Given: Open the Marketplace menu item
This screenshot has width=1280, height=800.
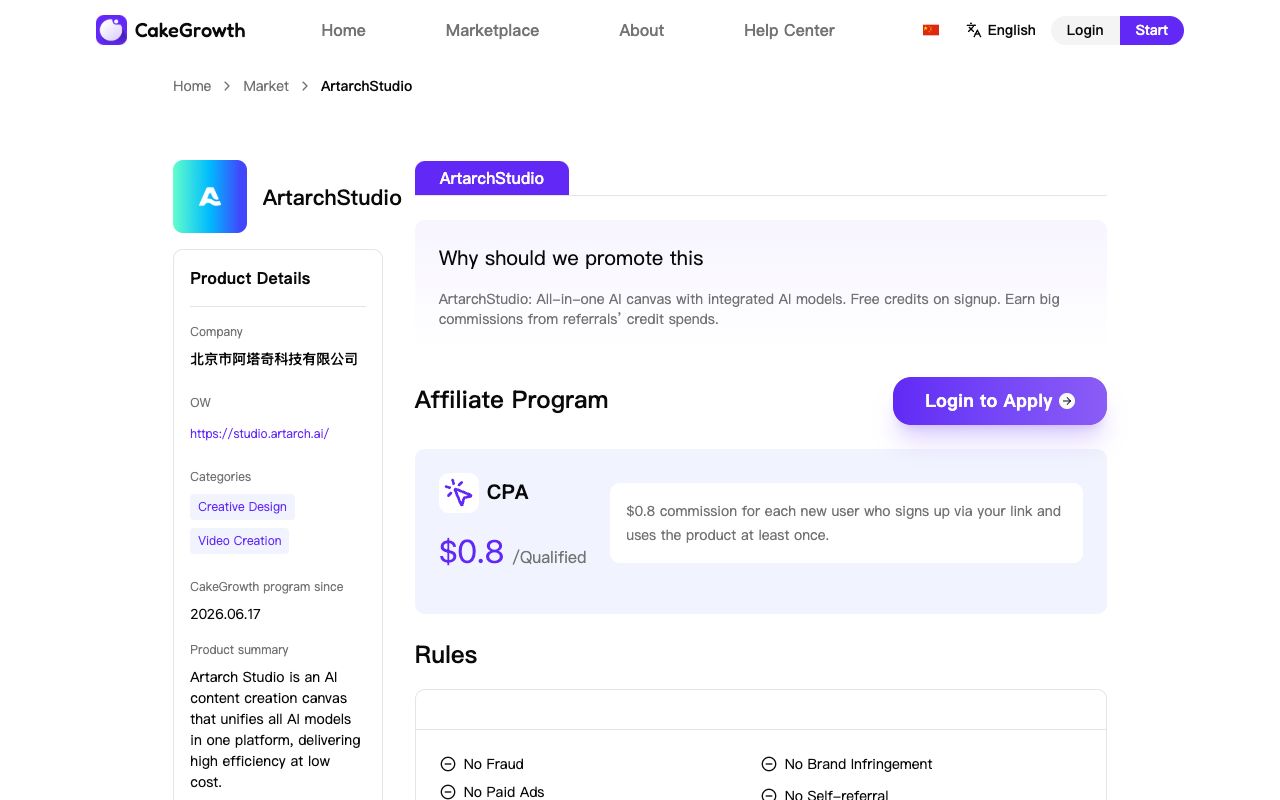Looking at the screenshot, I should 492,30.
